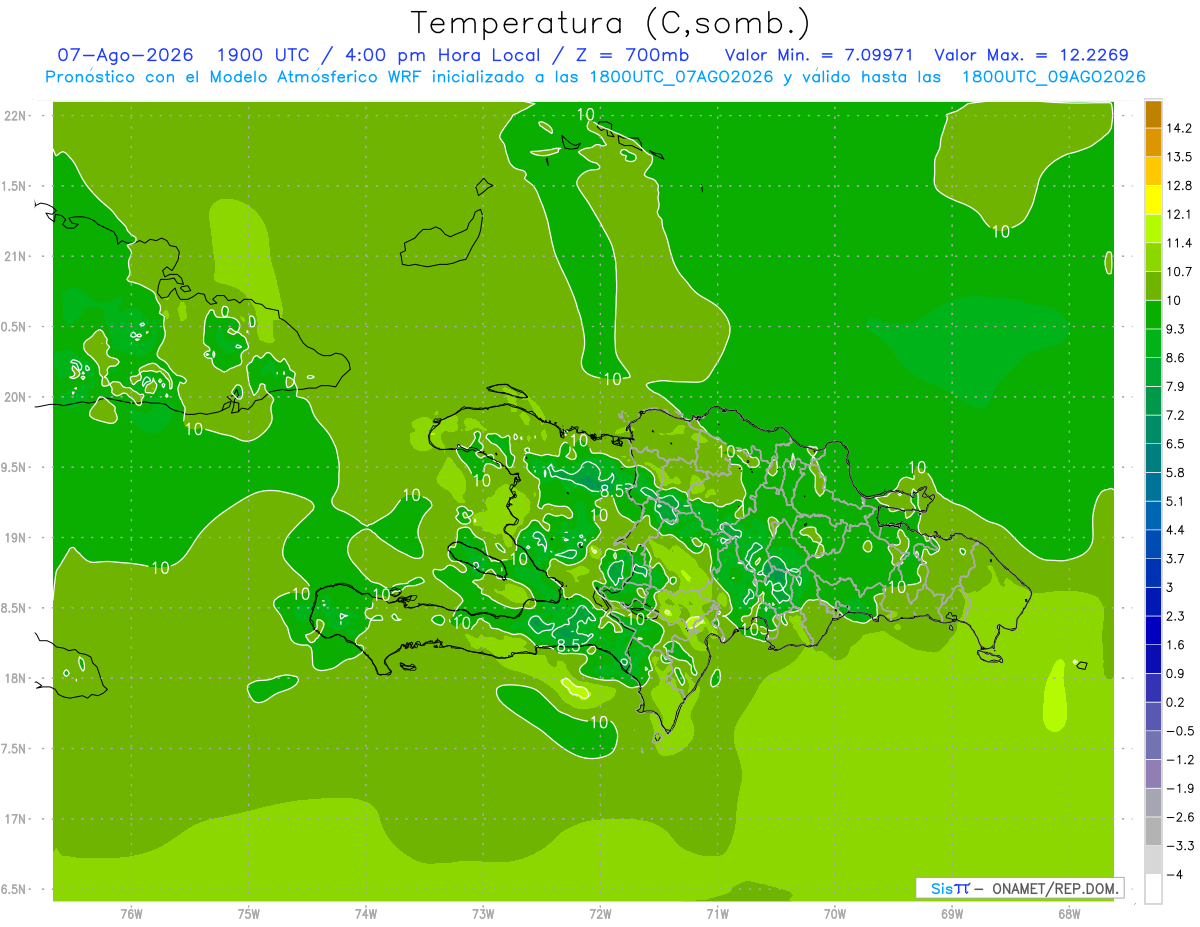Click the "12.8" color scale value
Screen dimensions: 1200x927
[x=1179, y=186]
